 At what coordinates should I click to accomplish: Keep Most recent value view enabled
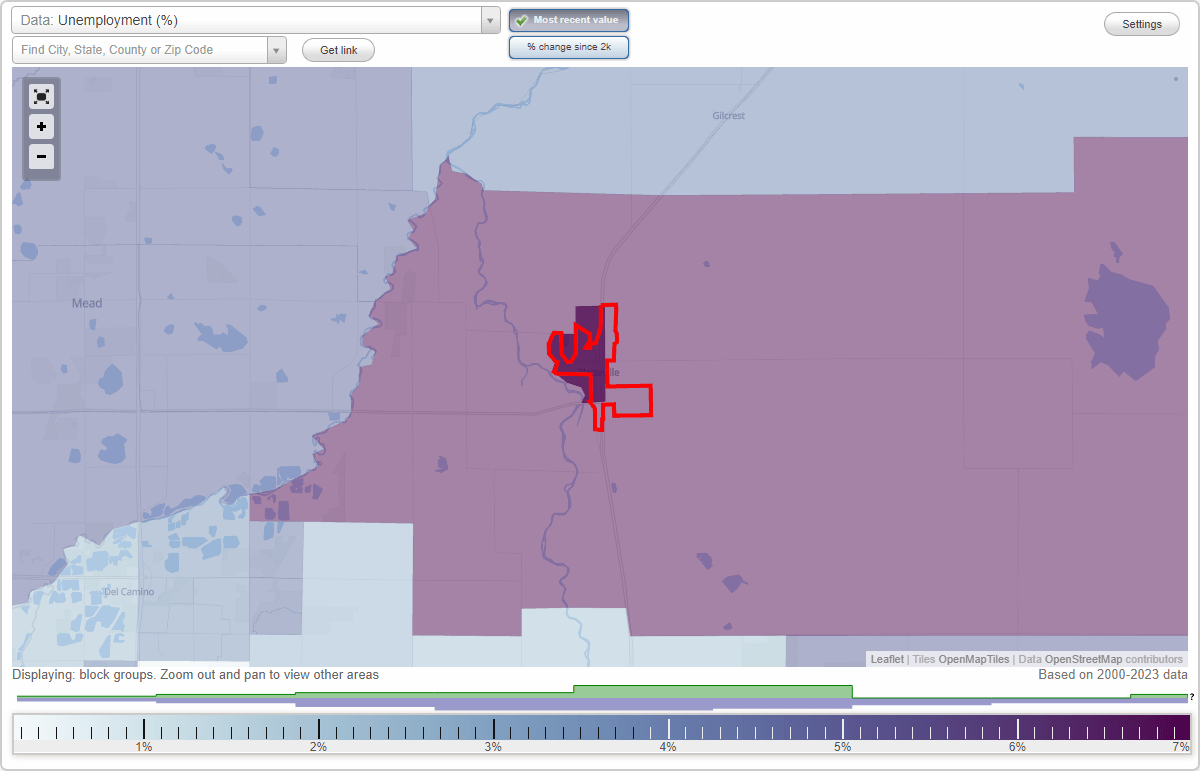568,19
